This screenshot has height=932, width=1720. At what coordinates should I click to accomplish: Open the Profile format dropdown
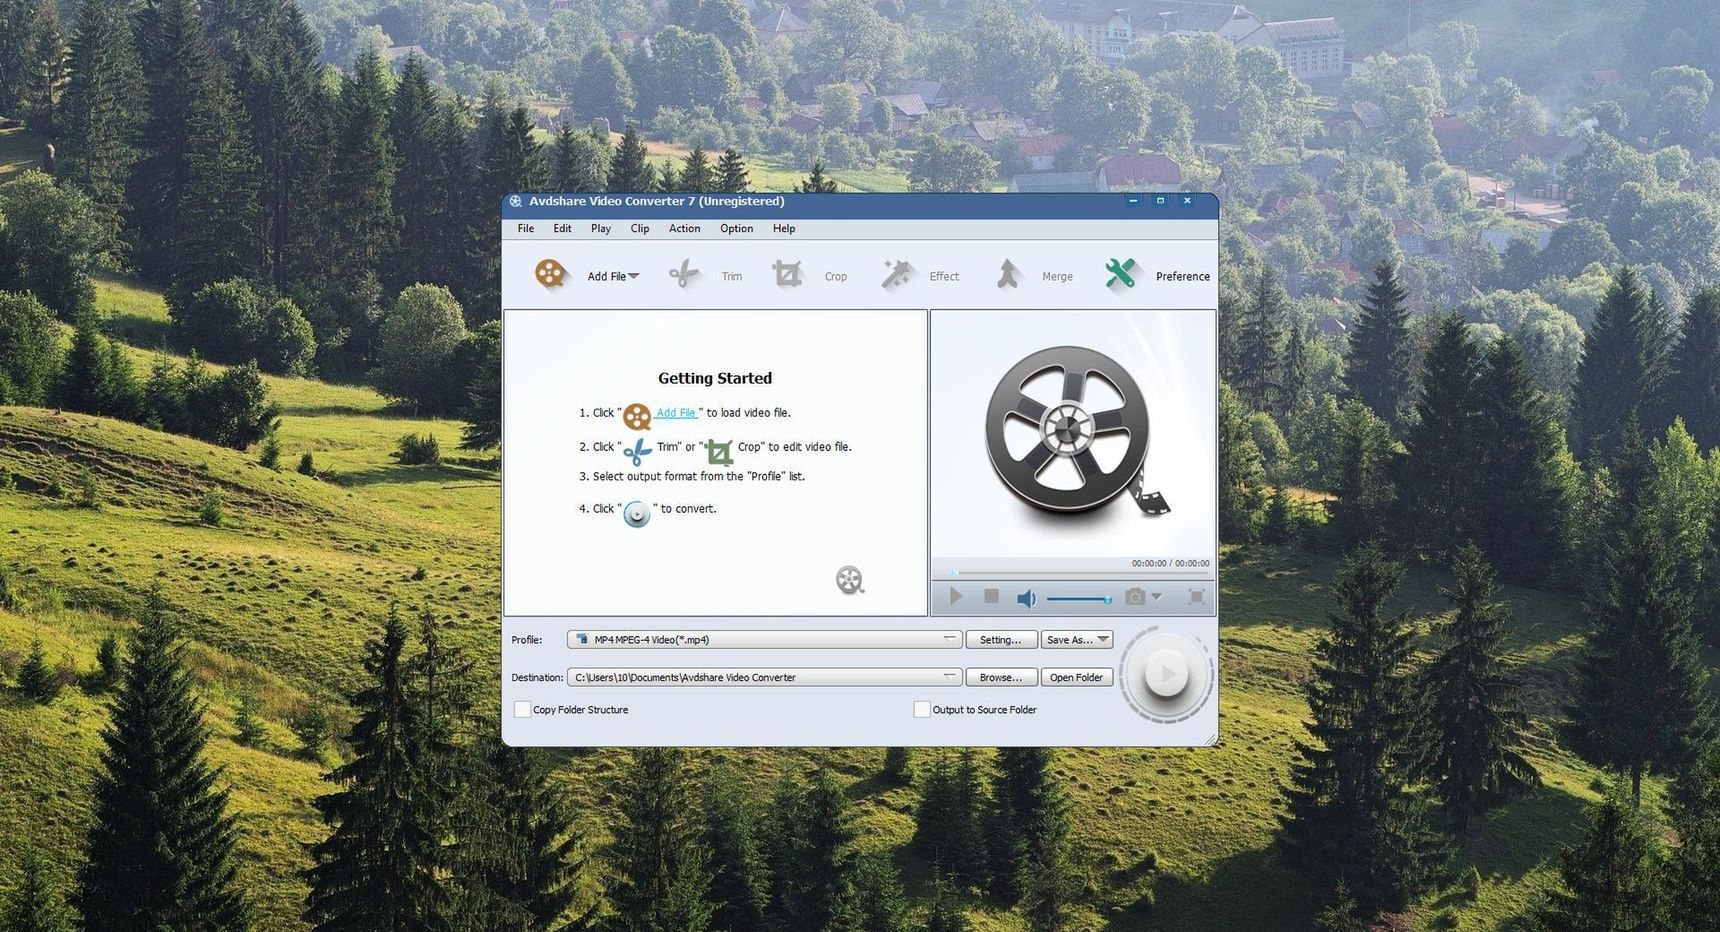[951, 639]
